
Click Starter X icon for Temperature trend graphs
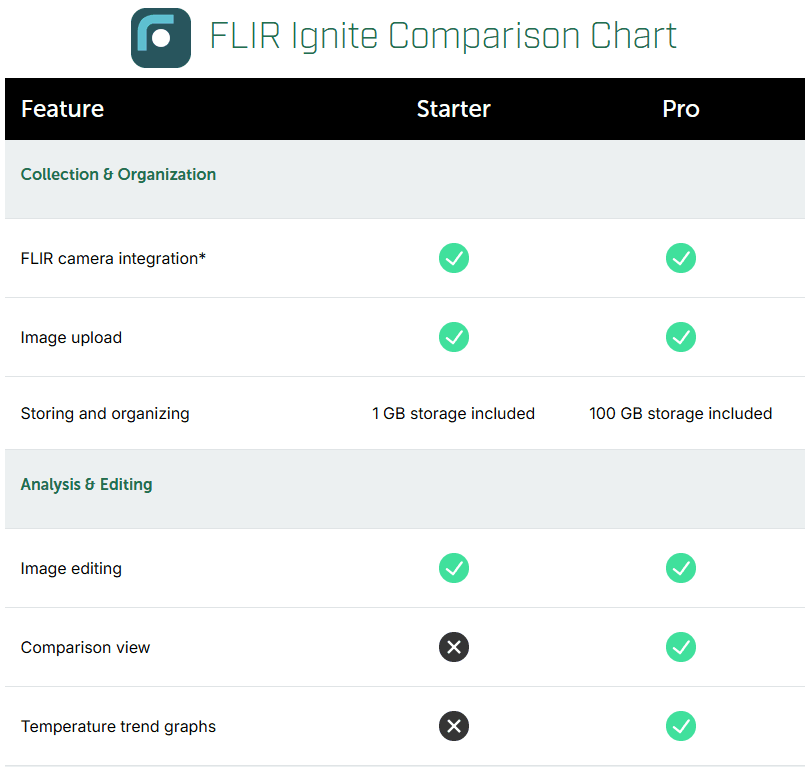coord(454,726)
